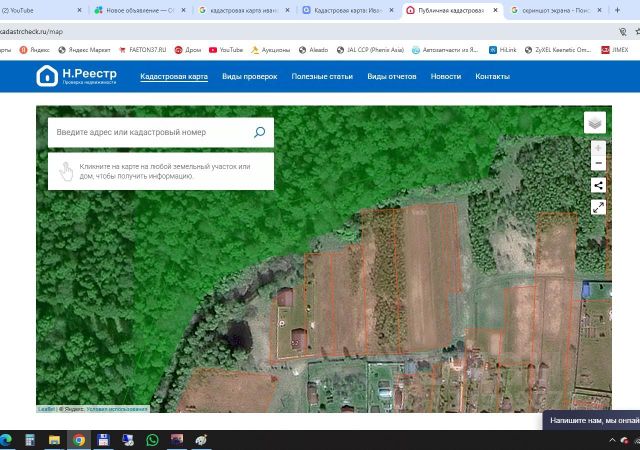
Task: Close the скриншот экрана tab
Action: pyautogui.click(x=600, y=10)
